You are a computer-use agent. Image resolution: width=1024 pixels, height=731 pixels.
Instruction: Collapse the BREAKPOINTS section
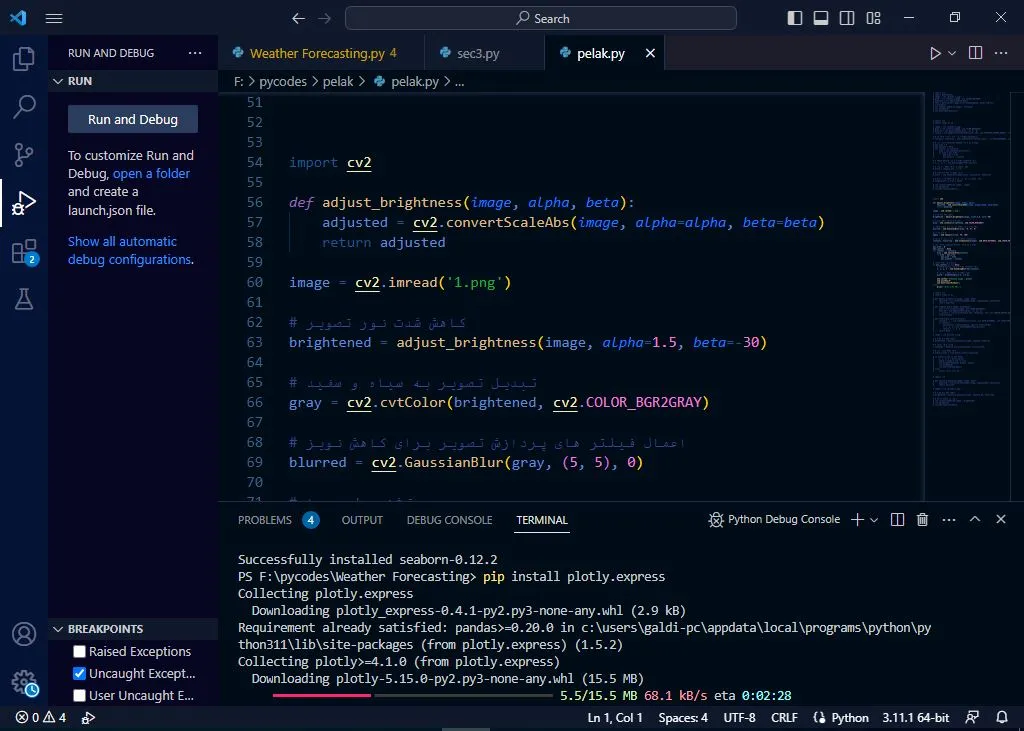click(105, 629)
